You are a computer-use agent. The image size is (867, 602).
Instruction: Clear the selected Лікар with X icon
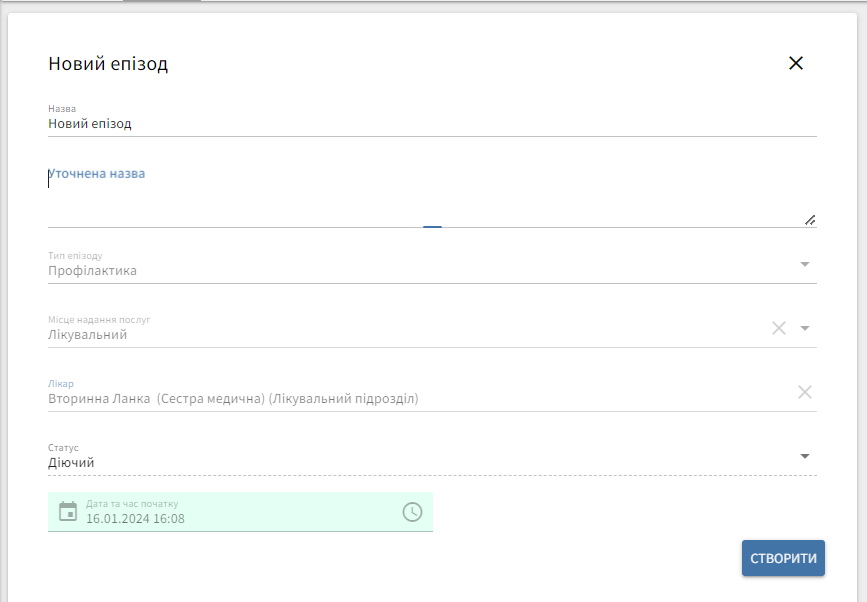pos(804,392)
